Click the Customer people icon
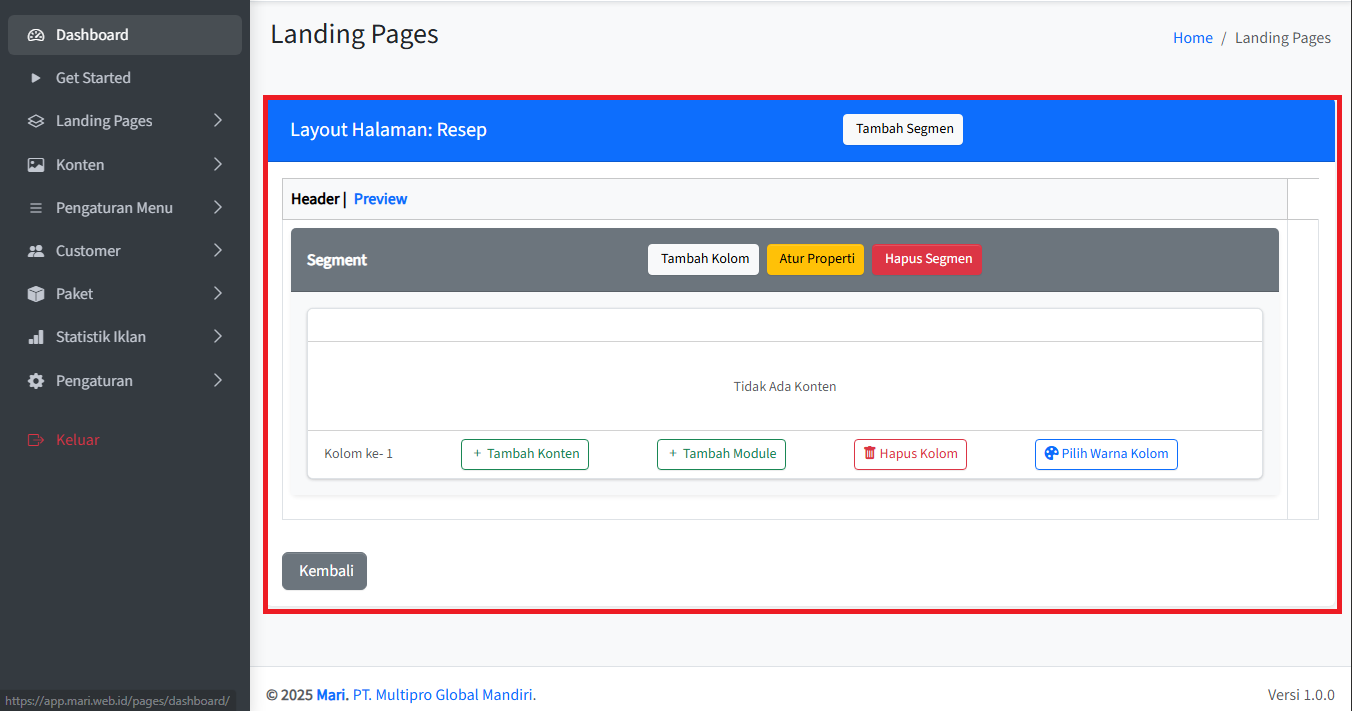 tap(36, 251)
